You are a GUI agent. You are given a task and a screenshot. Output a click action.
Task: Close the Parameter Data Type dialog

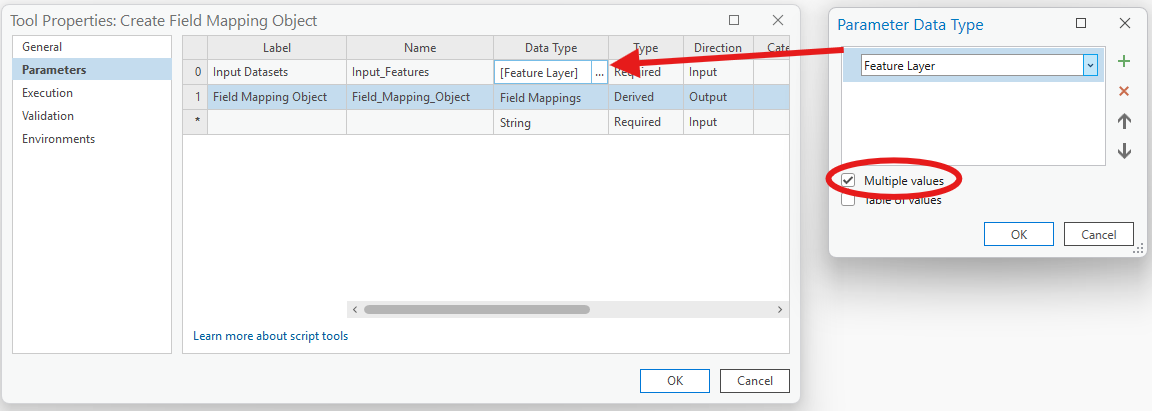point(1125,24)
